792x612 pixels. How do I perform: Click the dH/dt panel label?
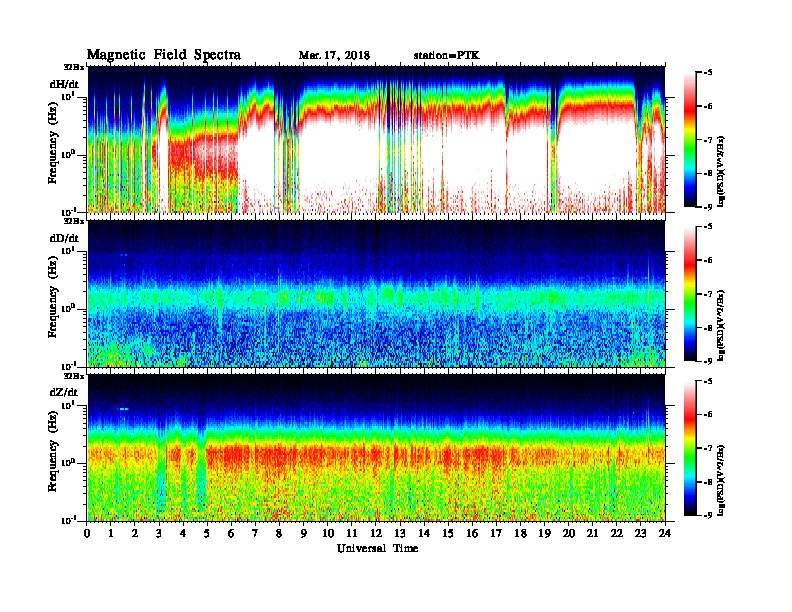coord(64,84)
